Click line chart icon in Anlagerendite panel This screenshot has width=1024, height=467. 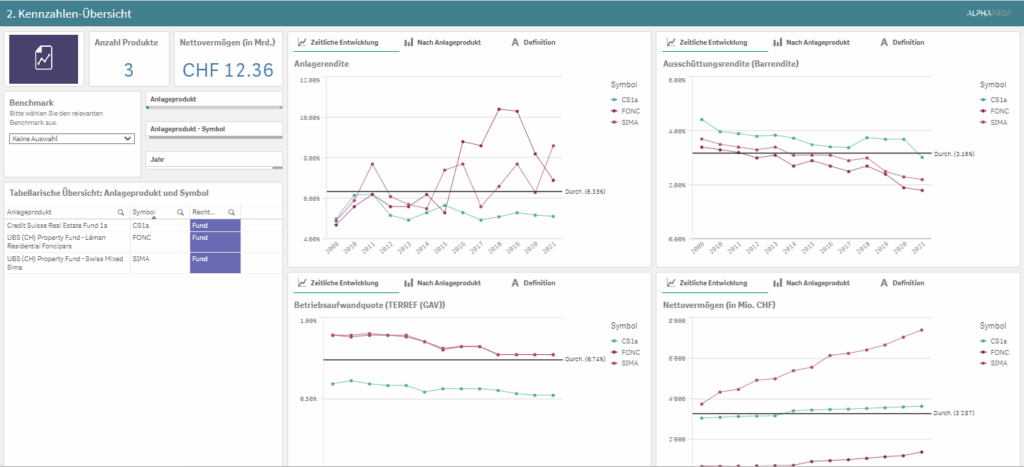[303, 43]
